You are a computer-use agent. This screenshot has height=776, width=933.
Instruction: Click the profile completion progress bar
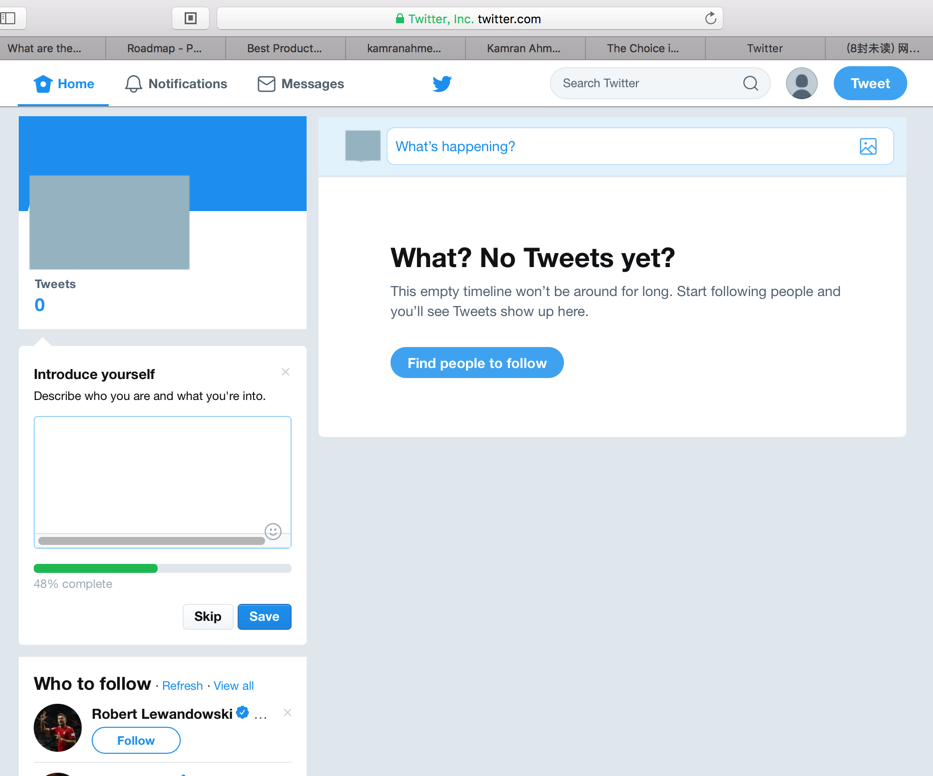tap(162, 568)
